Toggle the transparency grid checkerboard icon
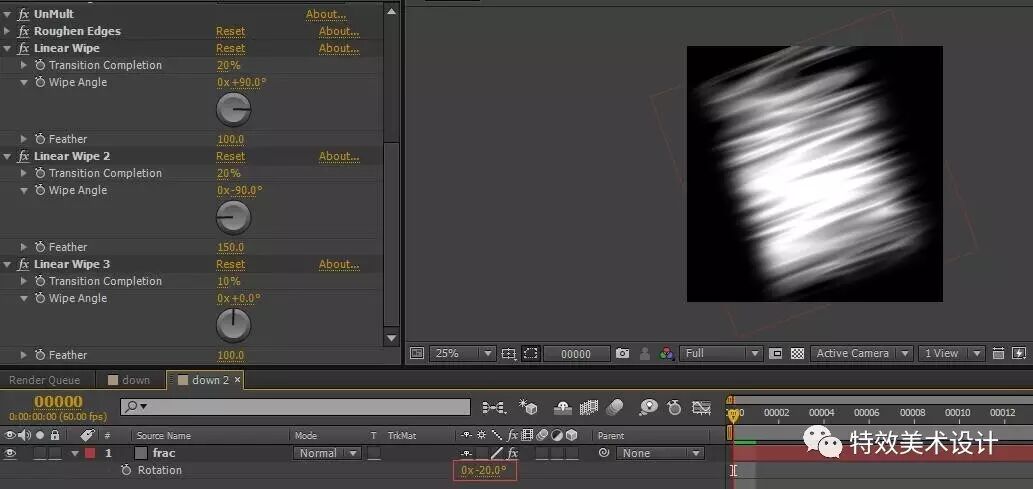This screenshot has width=1033, height=489. click(x=797, y=353)
